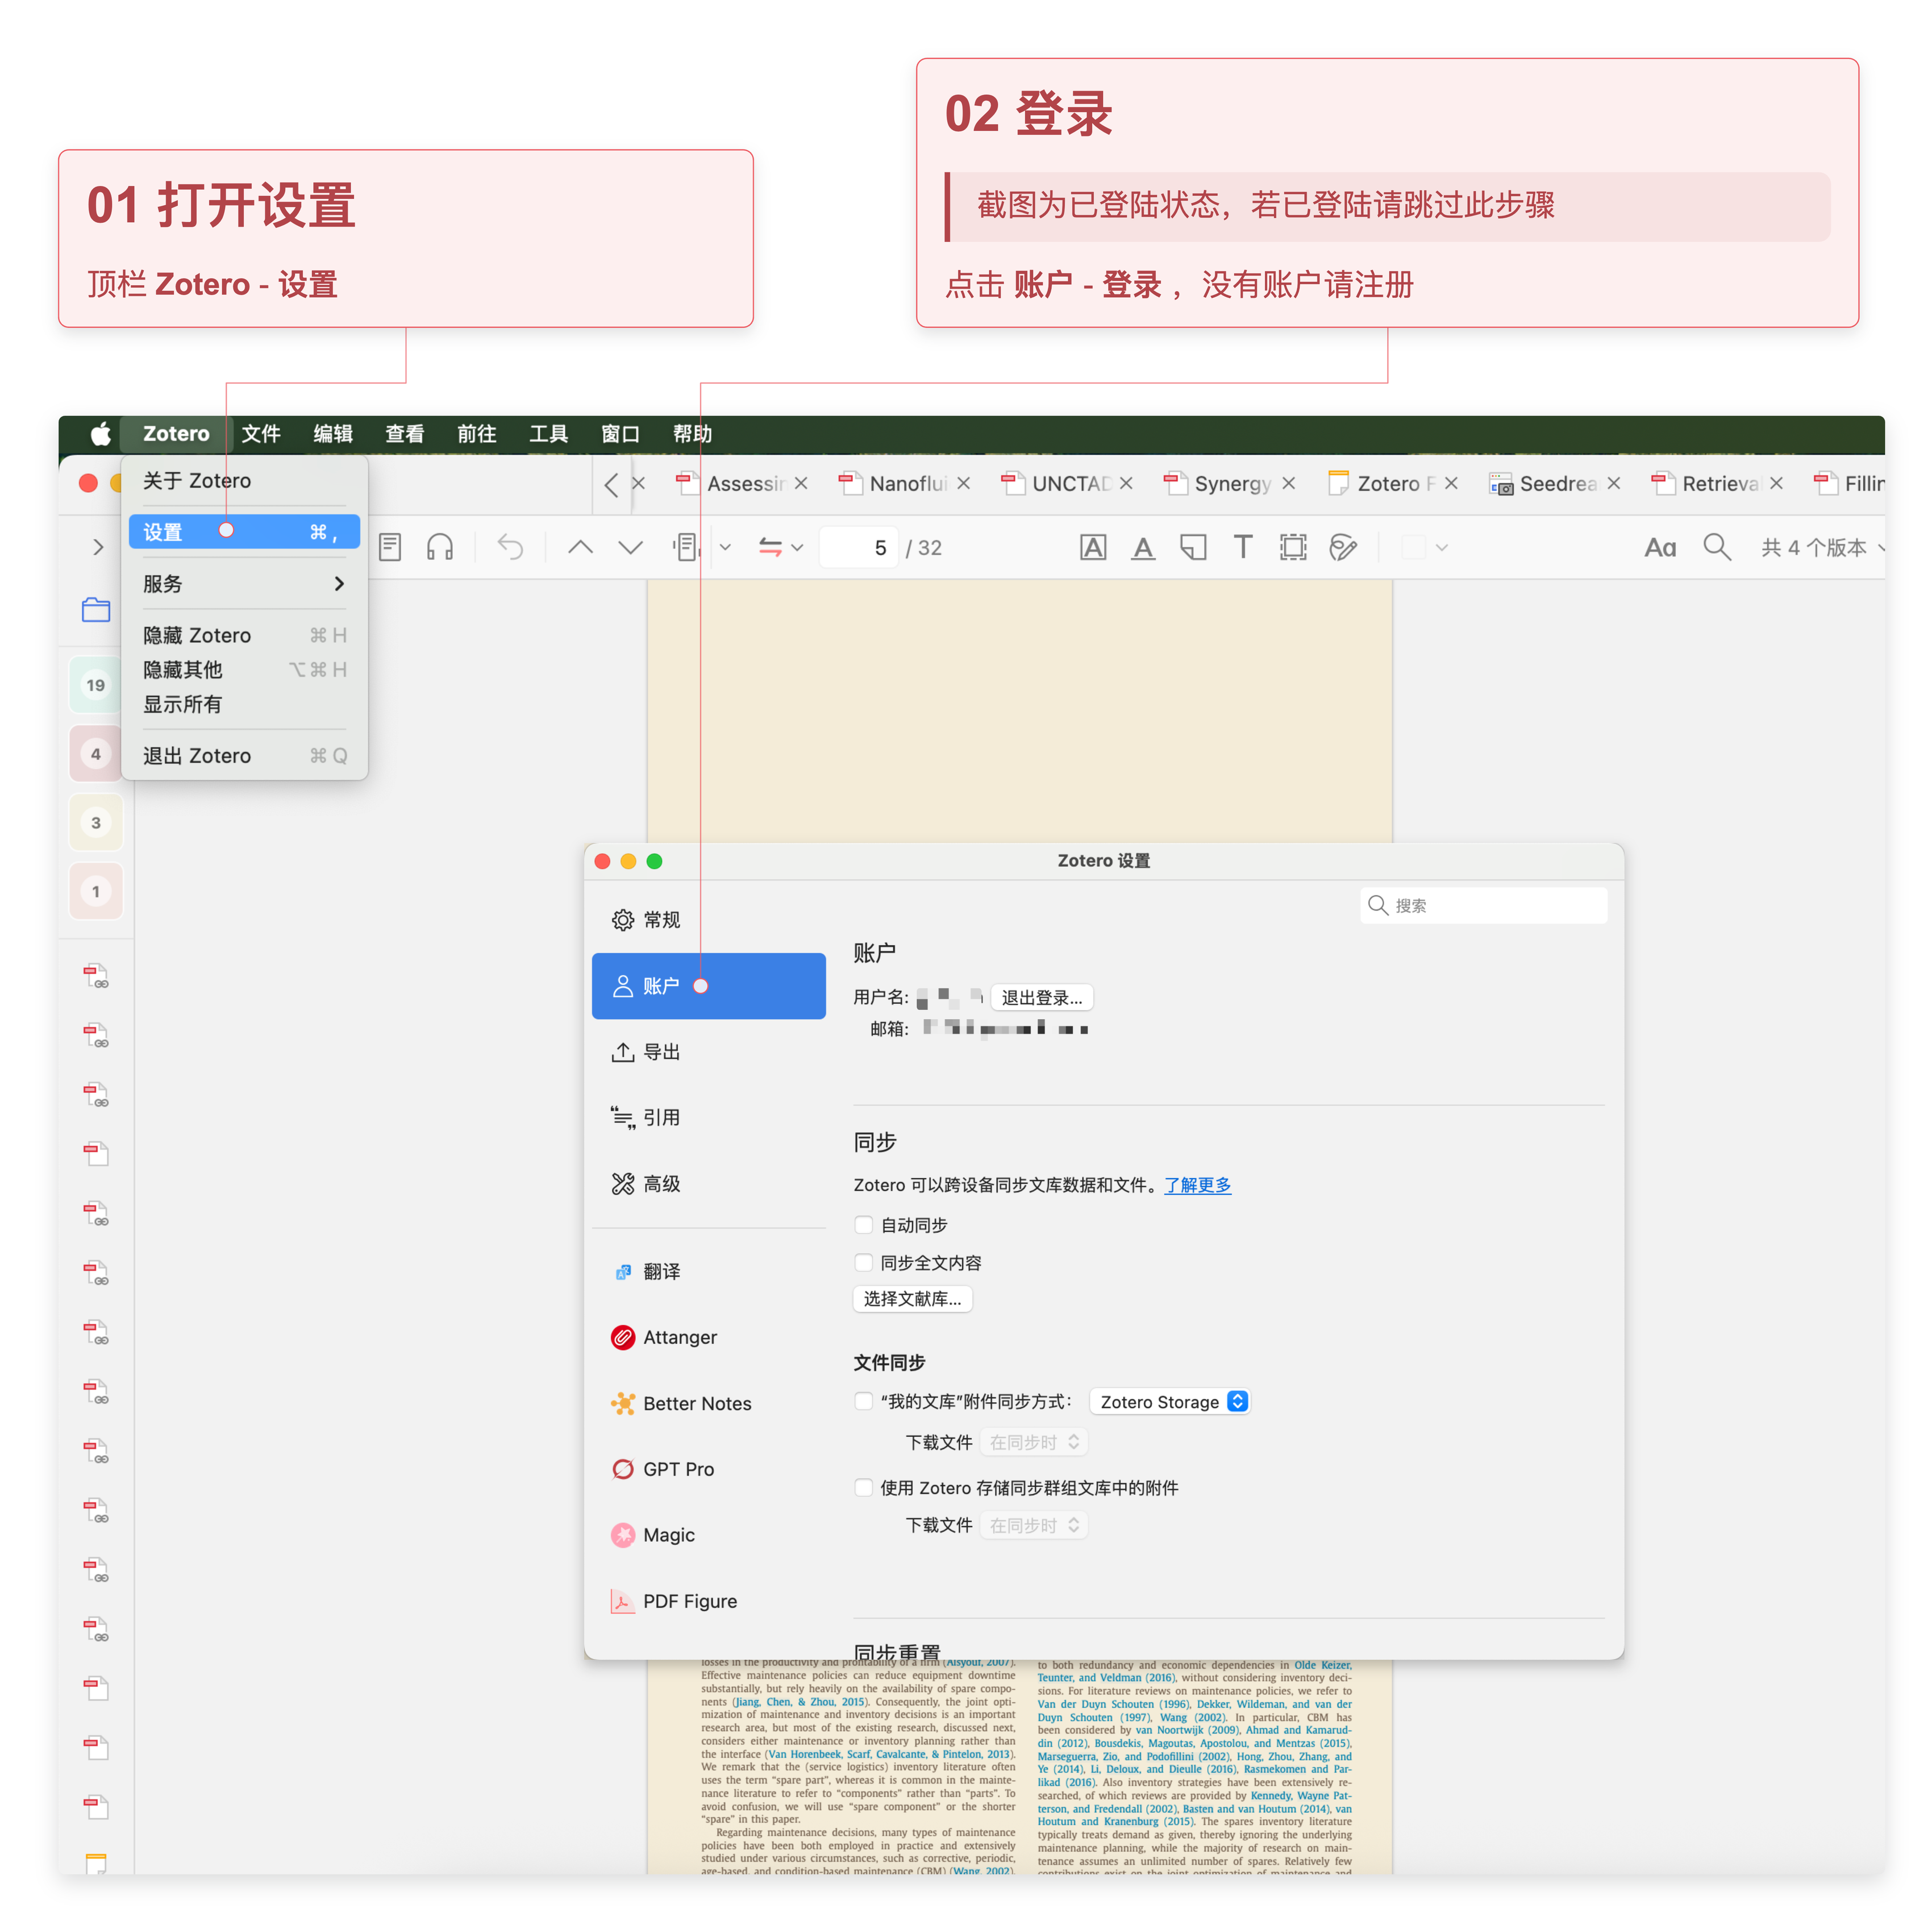Image resolution: width=1932 pixels, height=1929 pixels.
Task: Open 翻译 plugin settings pane
Action: pyautogui.click(x=709, y=1272)
